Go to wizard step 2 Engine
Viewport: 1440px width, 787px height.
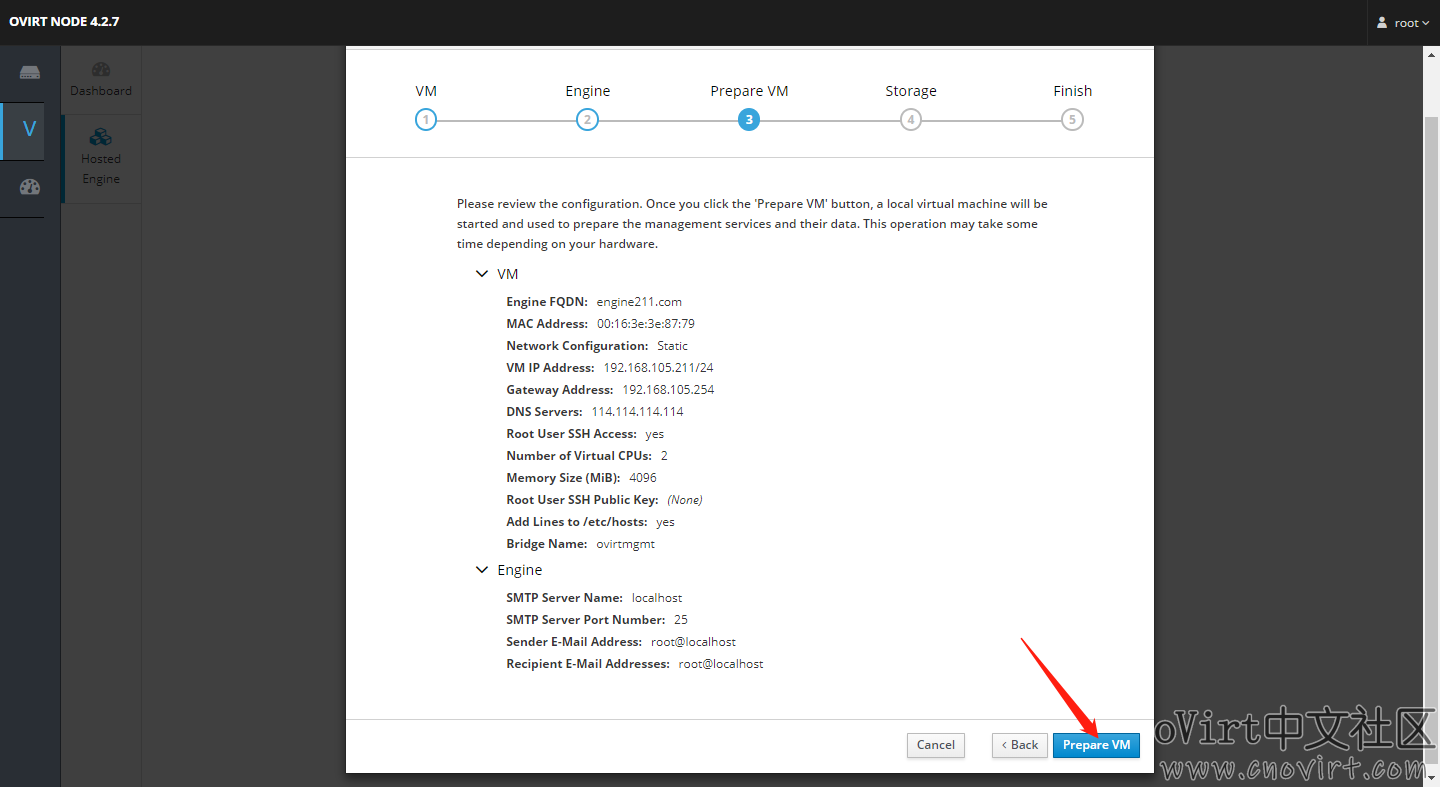(x=587, y=119)
